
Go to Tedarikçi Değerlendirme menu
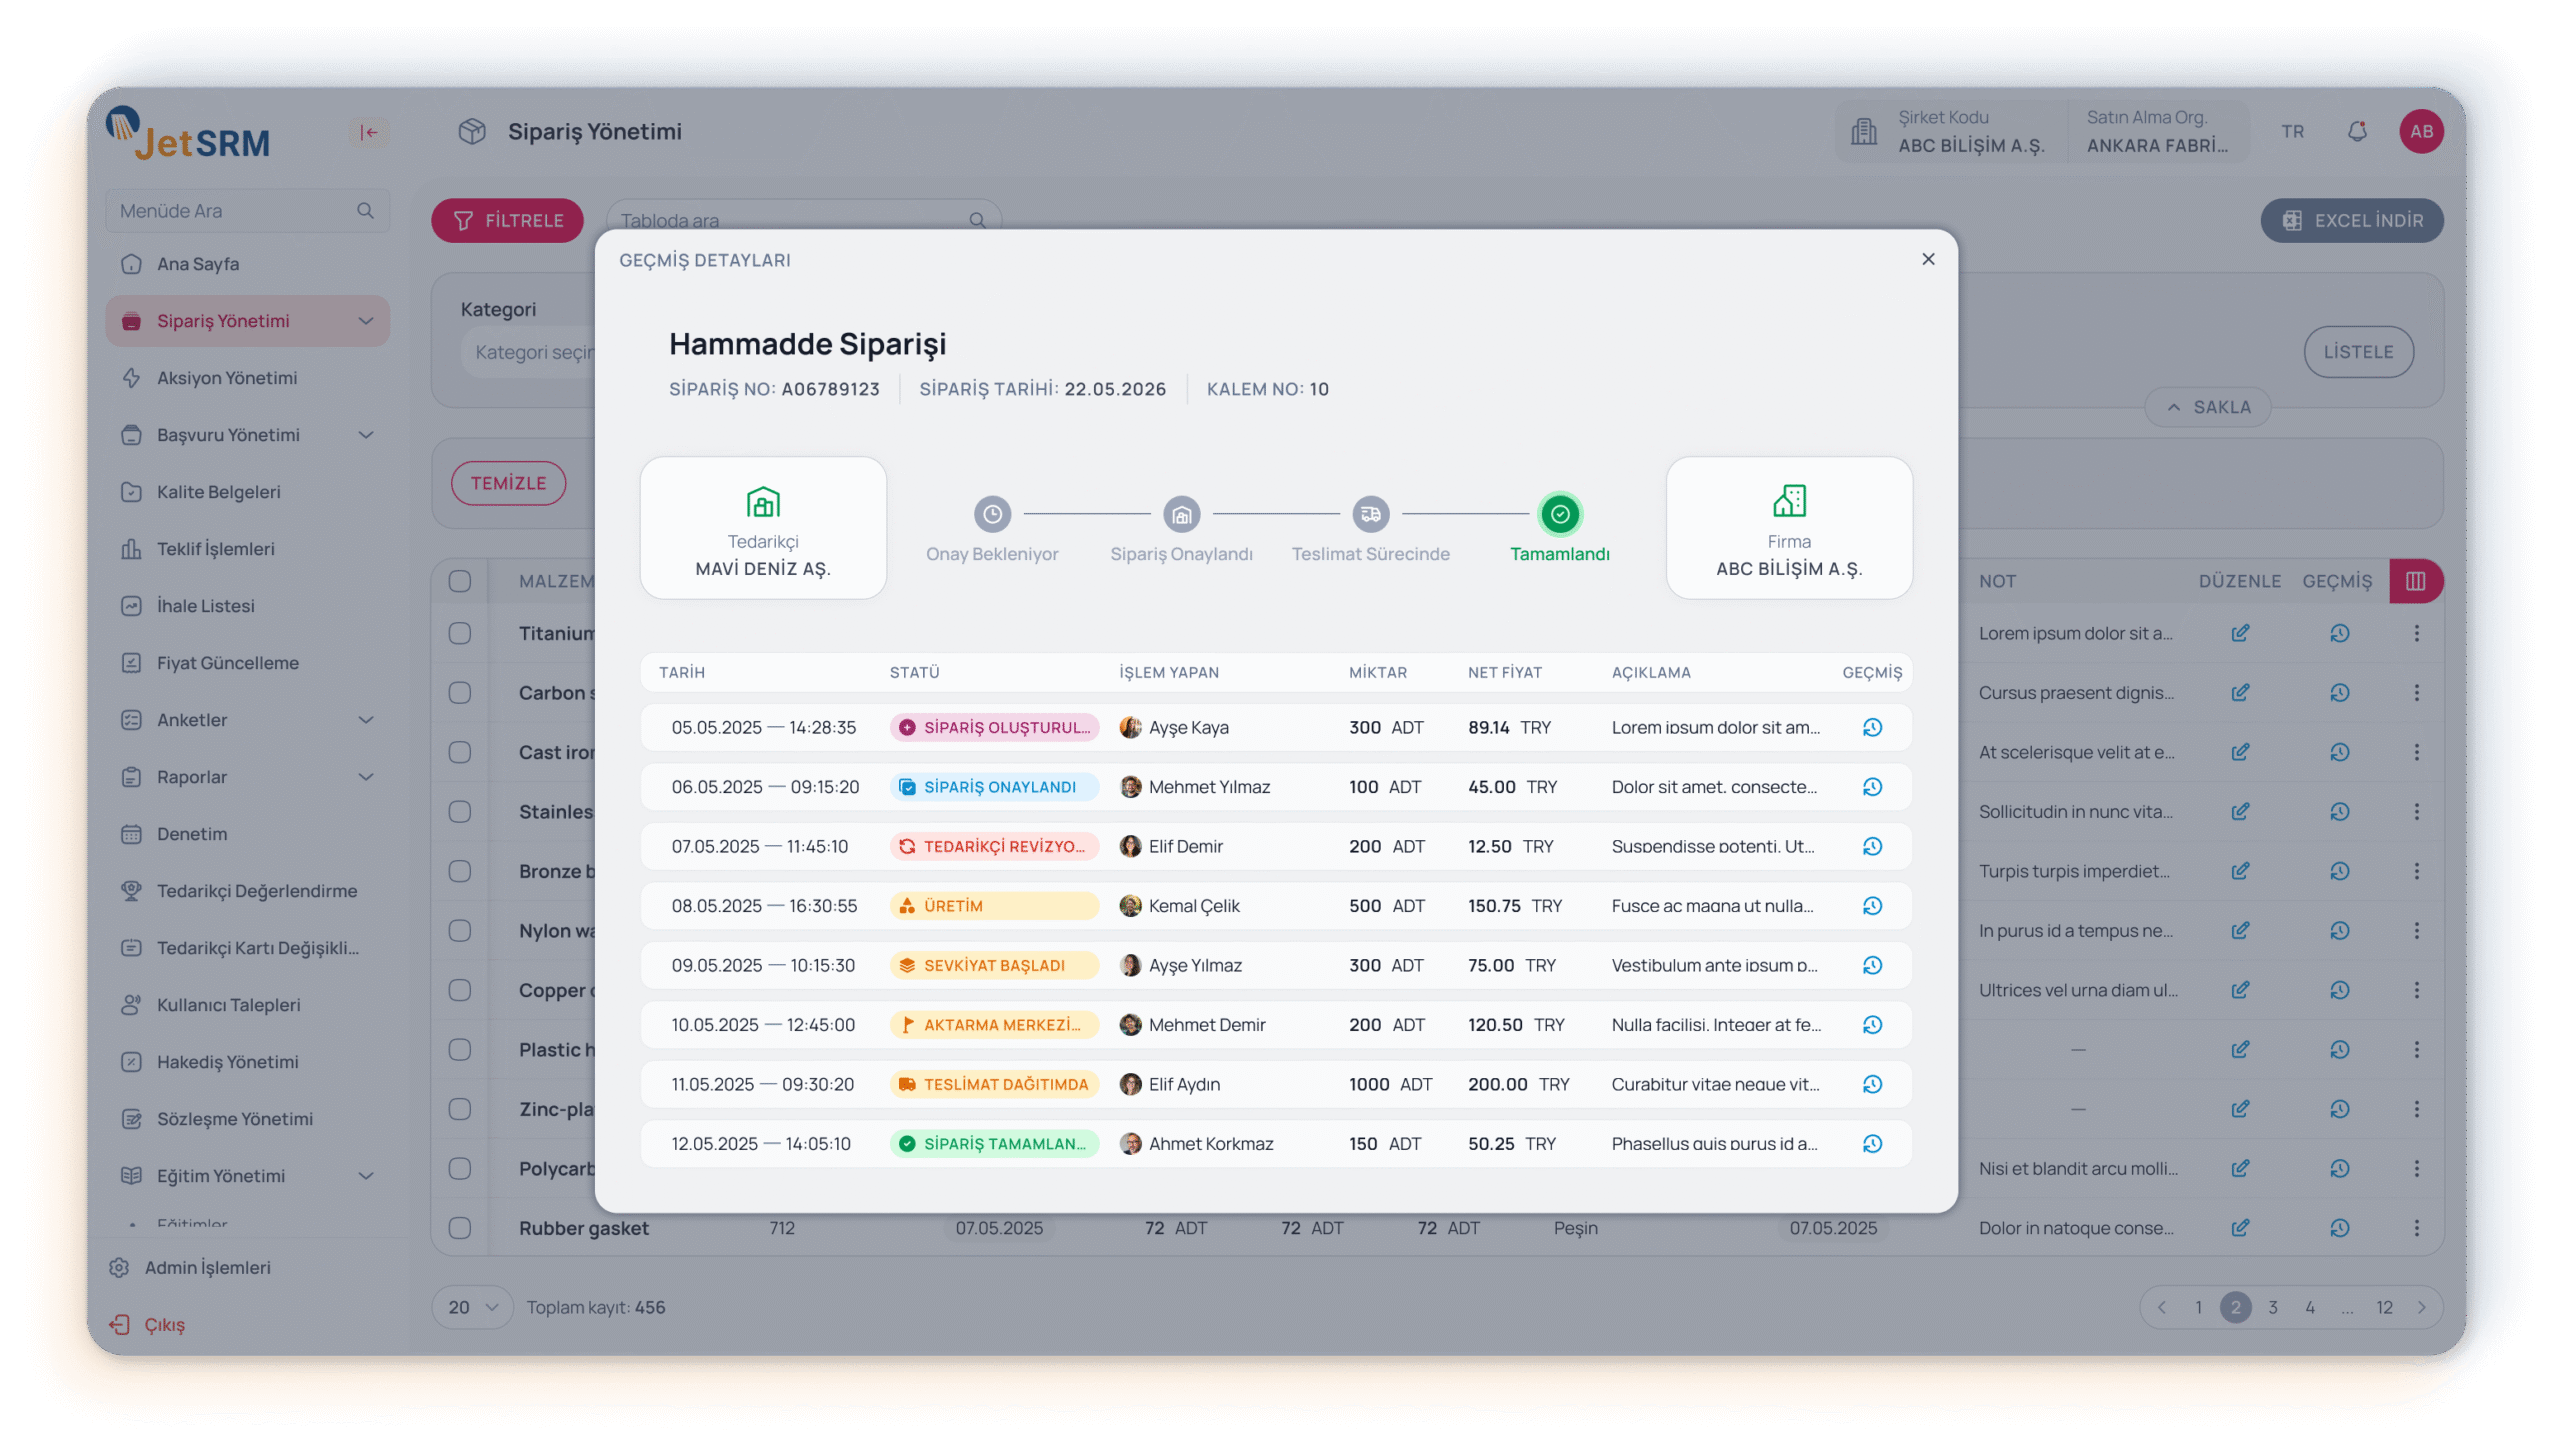(x=256, y=891)
